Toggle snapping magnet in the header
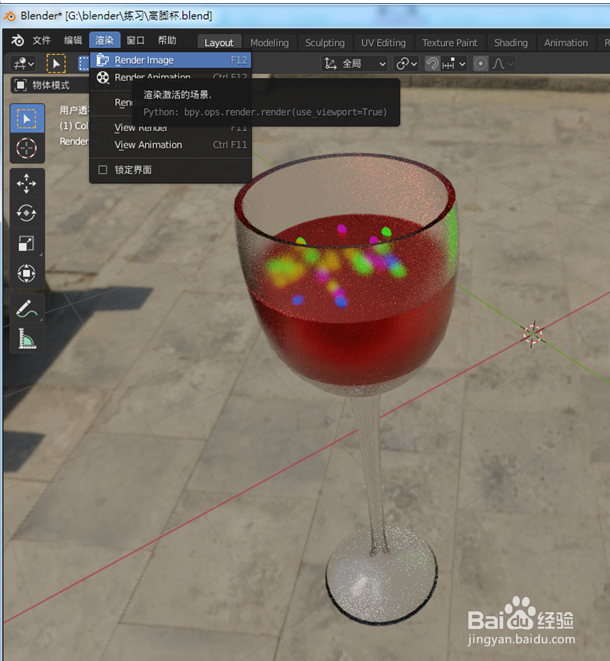Screen dimensions: 610x661 click(x=432, y=64)
